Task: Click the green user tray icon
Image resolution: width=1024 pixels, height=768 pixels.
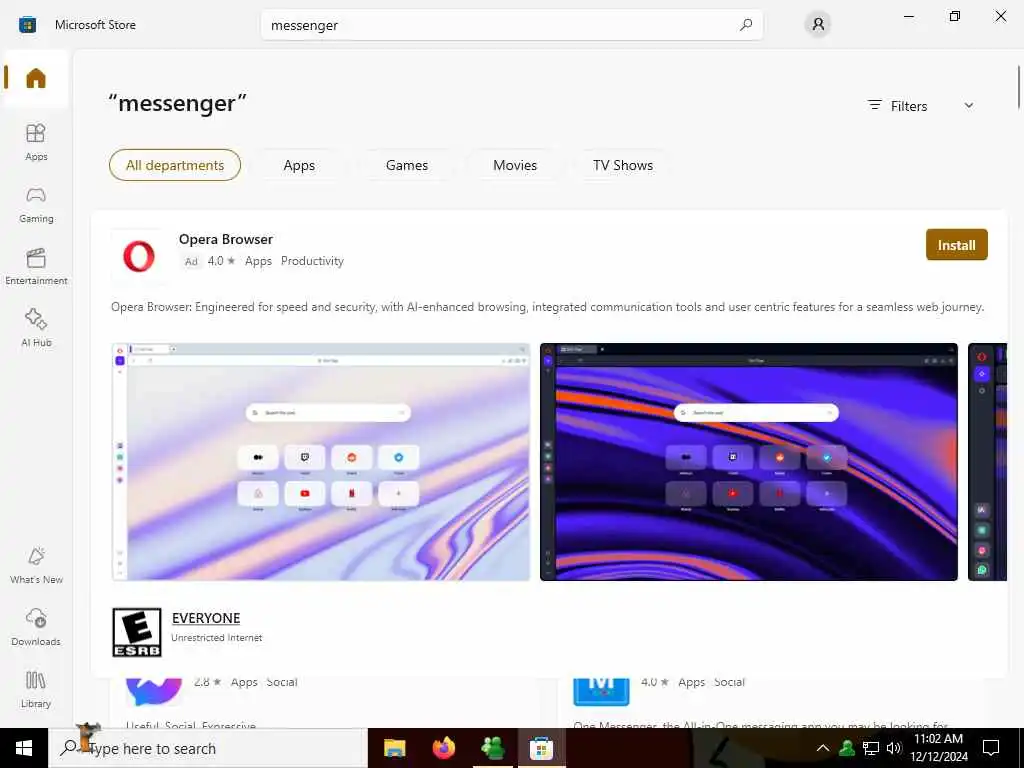Action: click(847, 748)
